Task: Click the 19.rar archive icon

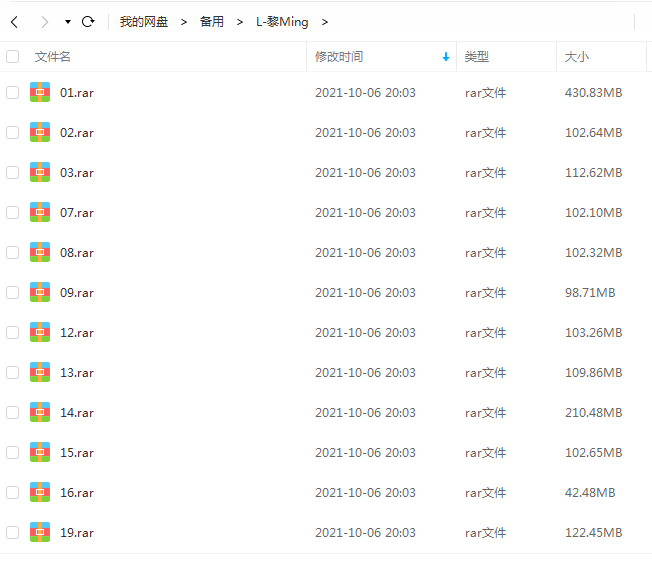Action: (40, 532)
